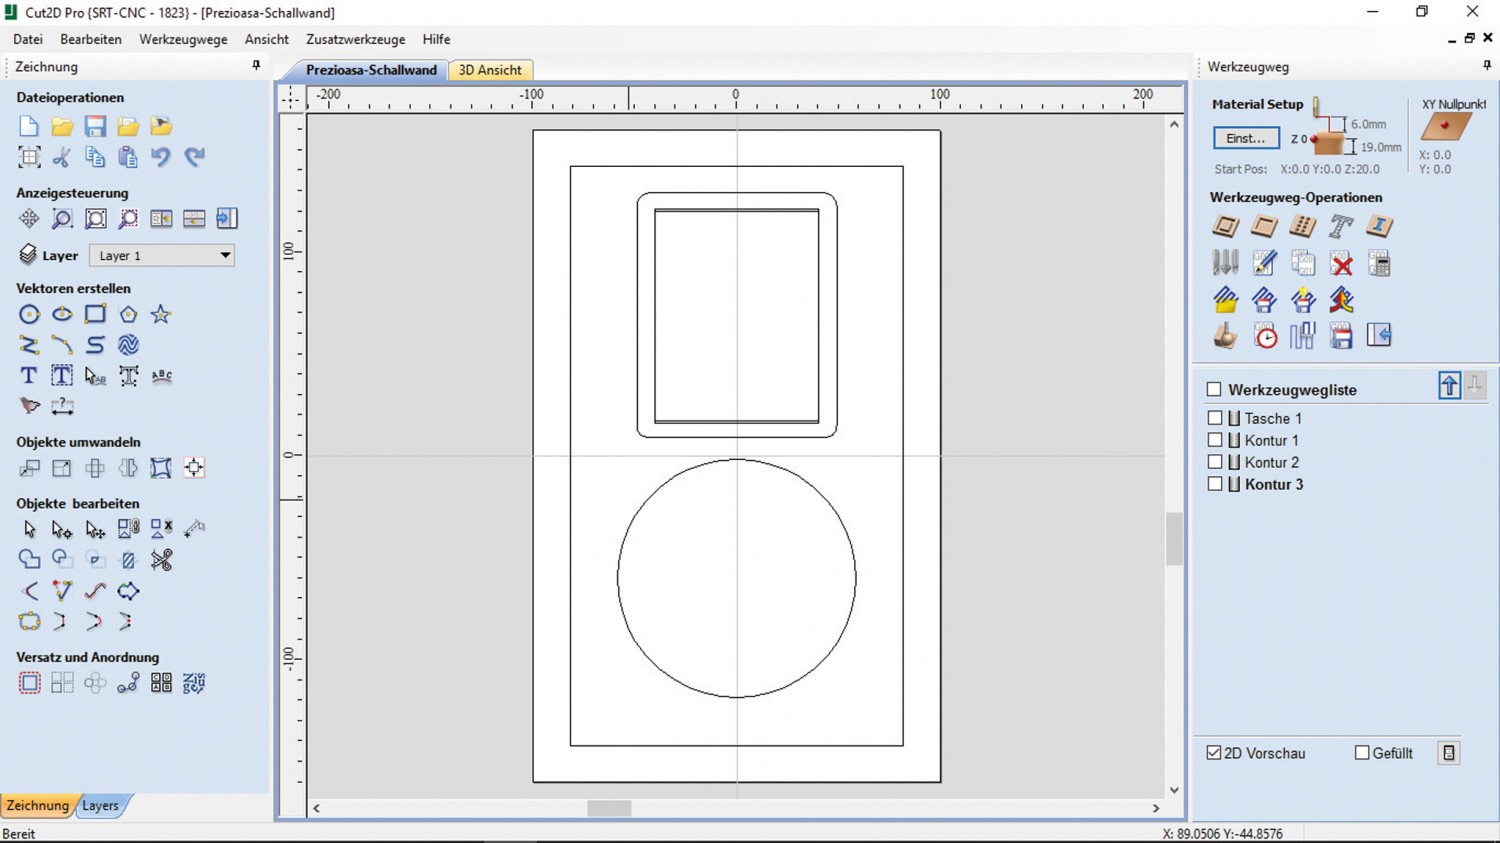Select the draw circle tool

[29, 315]
